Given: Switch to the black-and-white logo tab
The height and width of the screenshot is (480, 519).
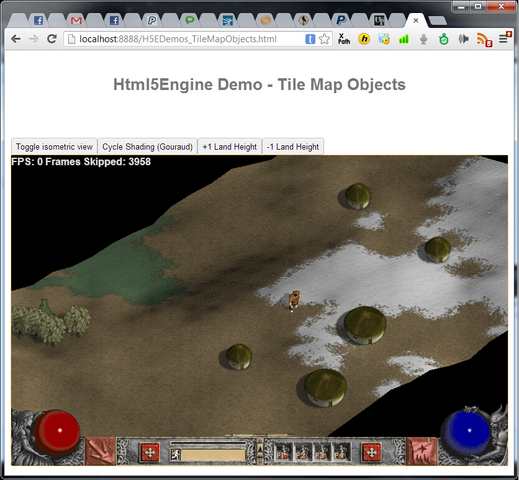Looking at the screenshot, I should [x=379, y=21].
